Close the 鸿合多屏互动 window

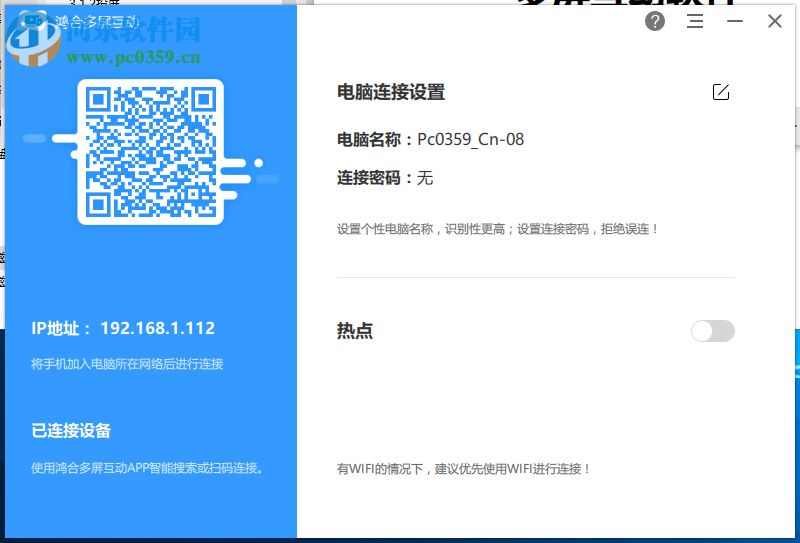774,21
